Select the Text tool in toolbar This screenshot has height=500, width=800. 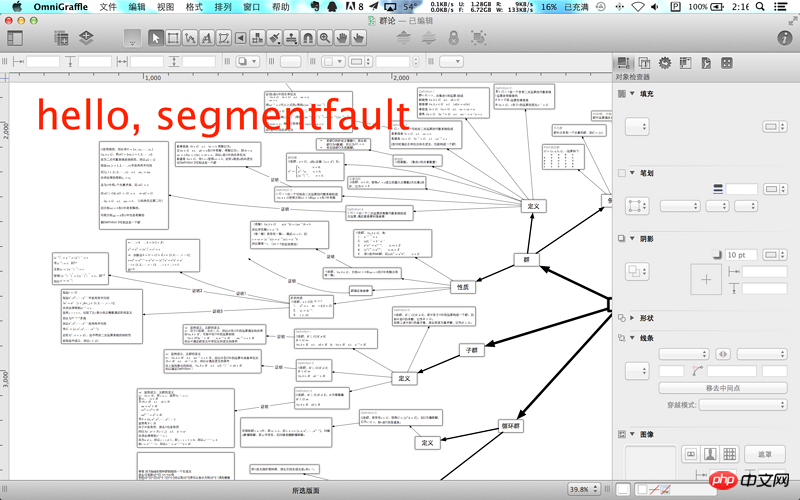pos(206,38)
